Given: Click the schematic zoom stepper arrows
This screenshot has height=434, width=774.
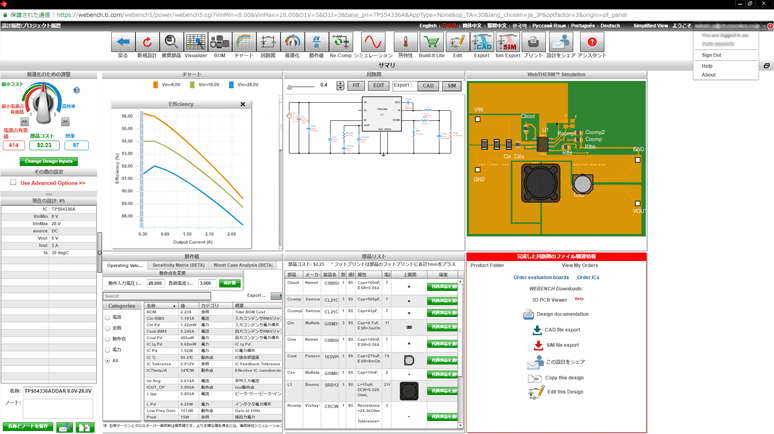Looking at the screenshot, I should click(340, 86).
